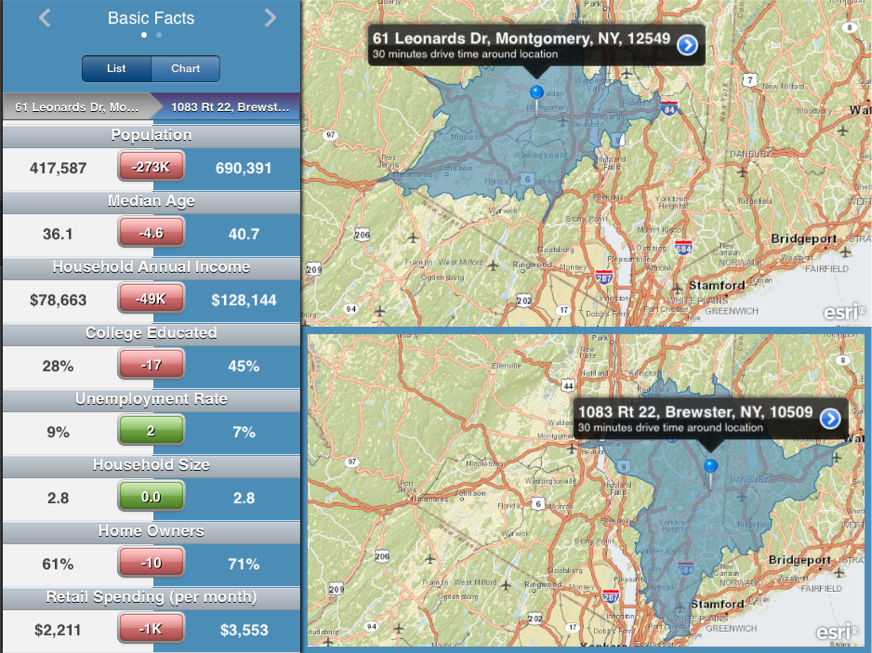Viewport: 872px width, 653px height.
Task: Go to previous panel with left arrow
Action: [x=45, y=18]
